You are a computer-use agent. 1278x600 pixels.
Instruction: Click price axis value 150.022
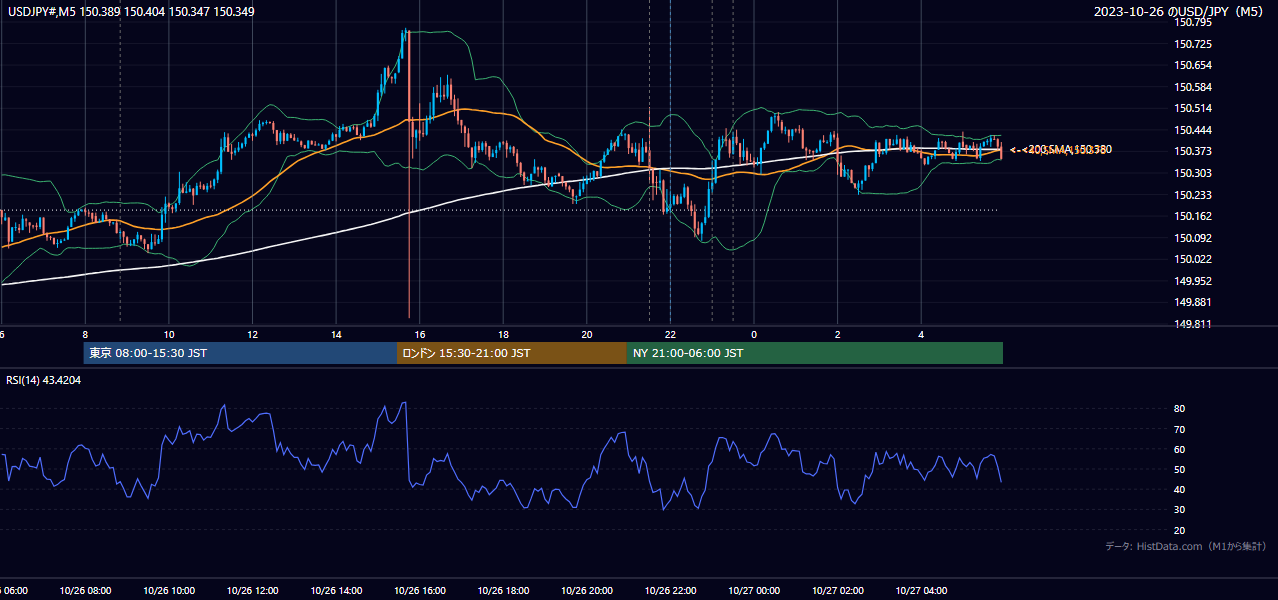(1193, 259)
